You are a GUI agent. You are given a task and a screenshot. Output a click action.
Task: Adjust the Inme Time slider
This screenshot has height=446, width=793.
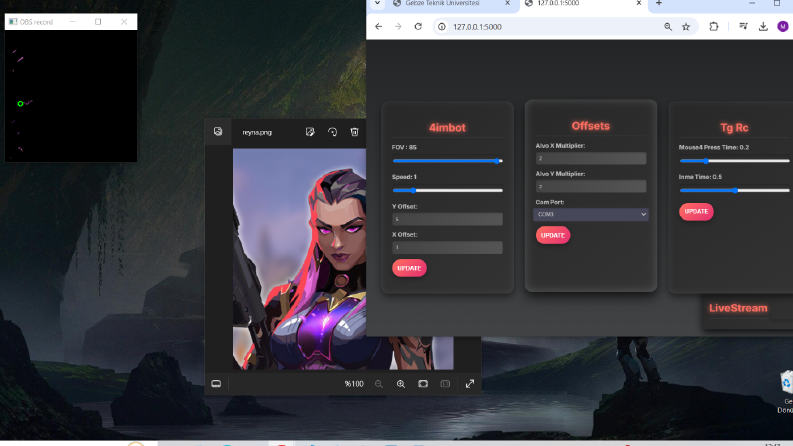tap(734, 190)
